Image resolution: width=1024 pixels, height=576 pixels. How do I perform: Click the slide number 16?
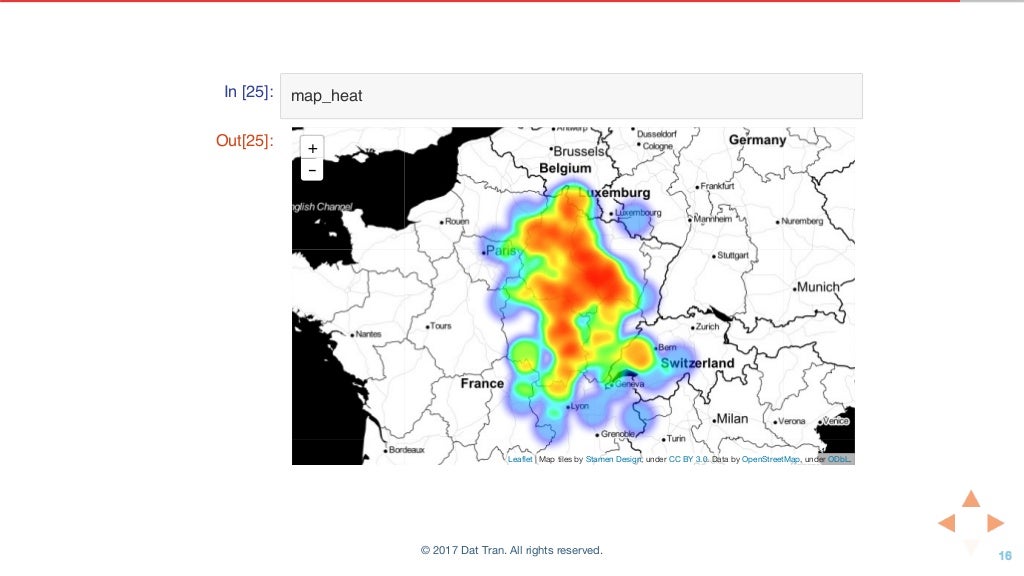[x=1004, y=556]
